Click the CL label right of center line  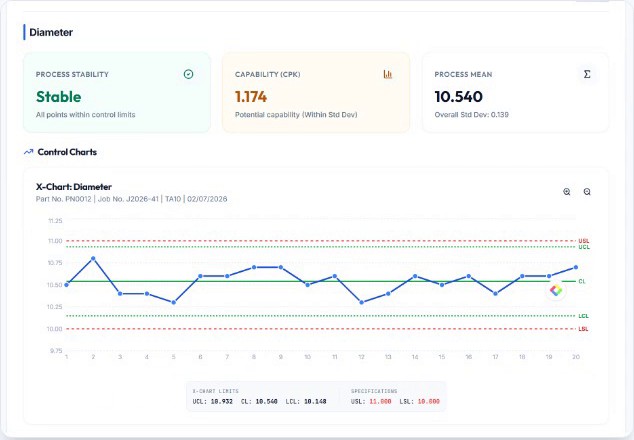(x=582, y=281)
